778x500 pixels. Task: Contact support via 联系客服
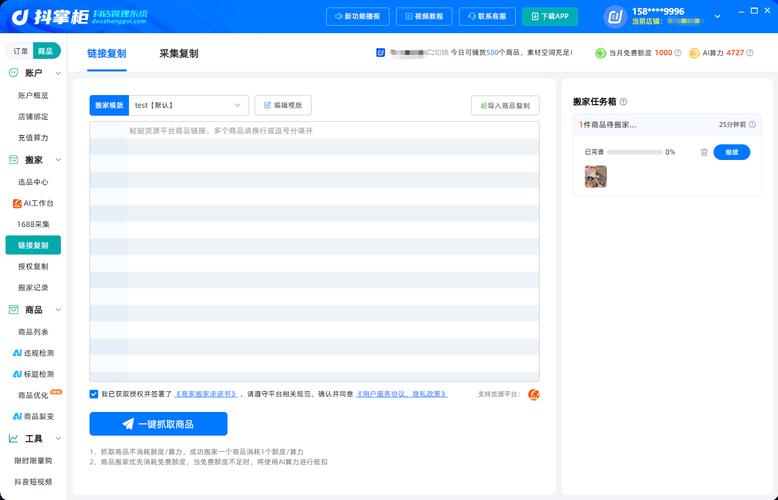pyautogui.click(x=487, y=16)
